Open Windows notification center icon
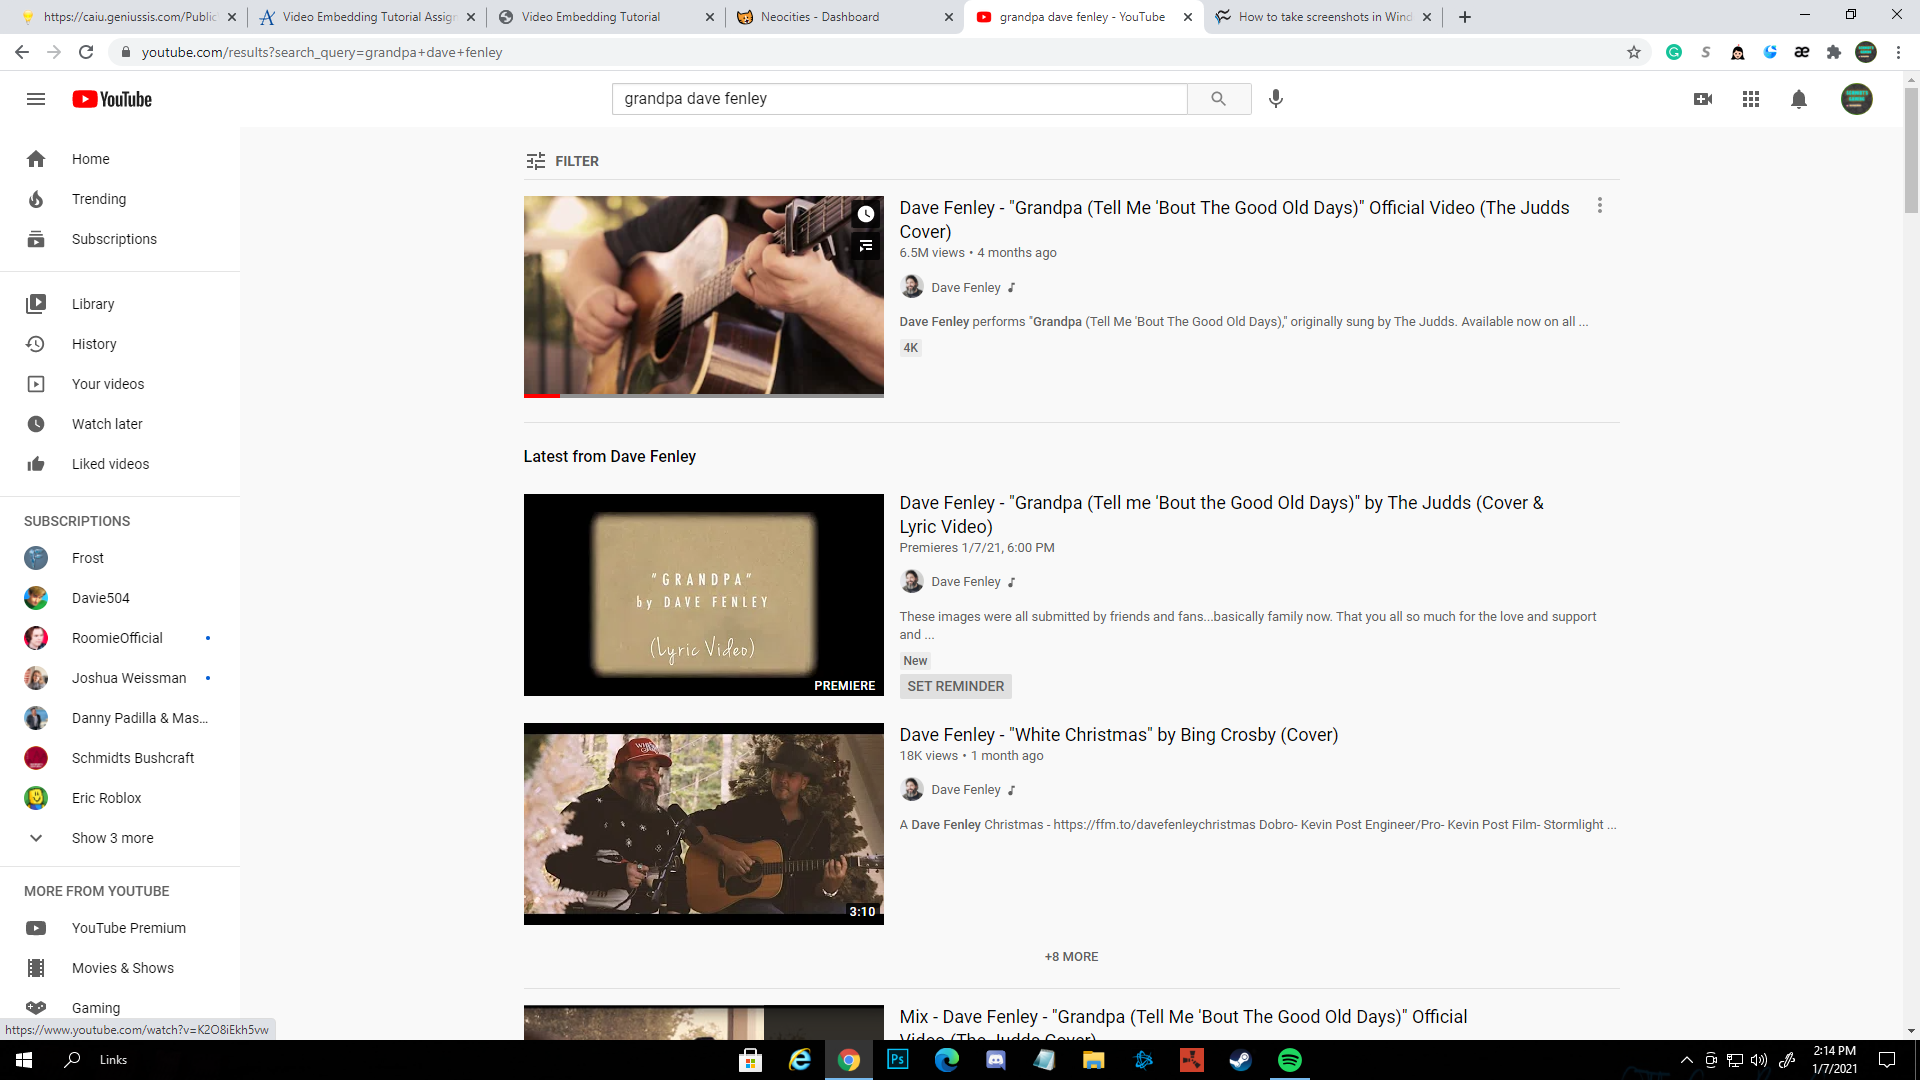This screenshot has width=1920, height=1080. tap(1887, 1060)
